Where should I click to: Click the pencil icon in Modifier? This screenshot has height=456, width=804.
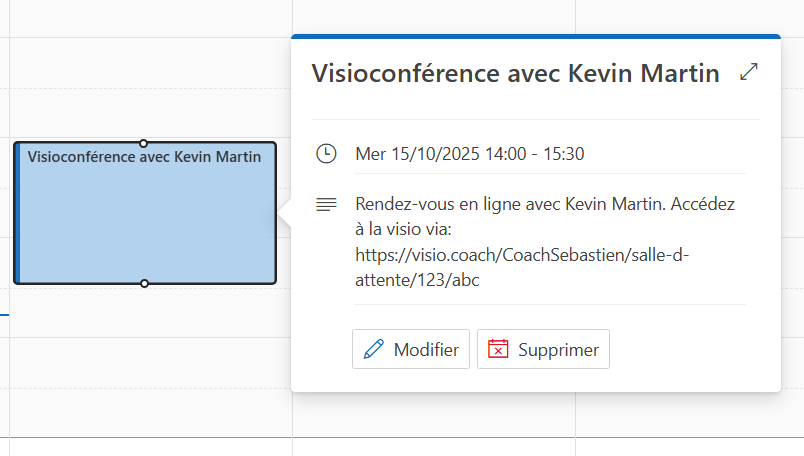pyautogui.click(x=374, y=349)
